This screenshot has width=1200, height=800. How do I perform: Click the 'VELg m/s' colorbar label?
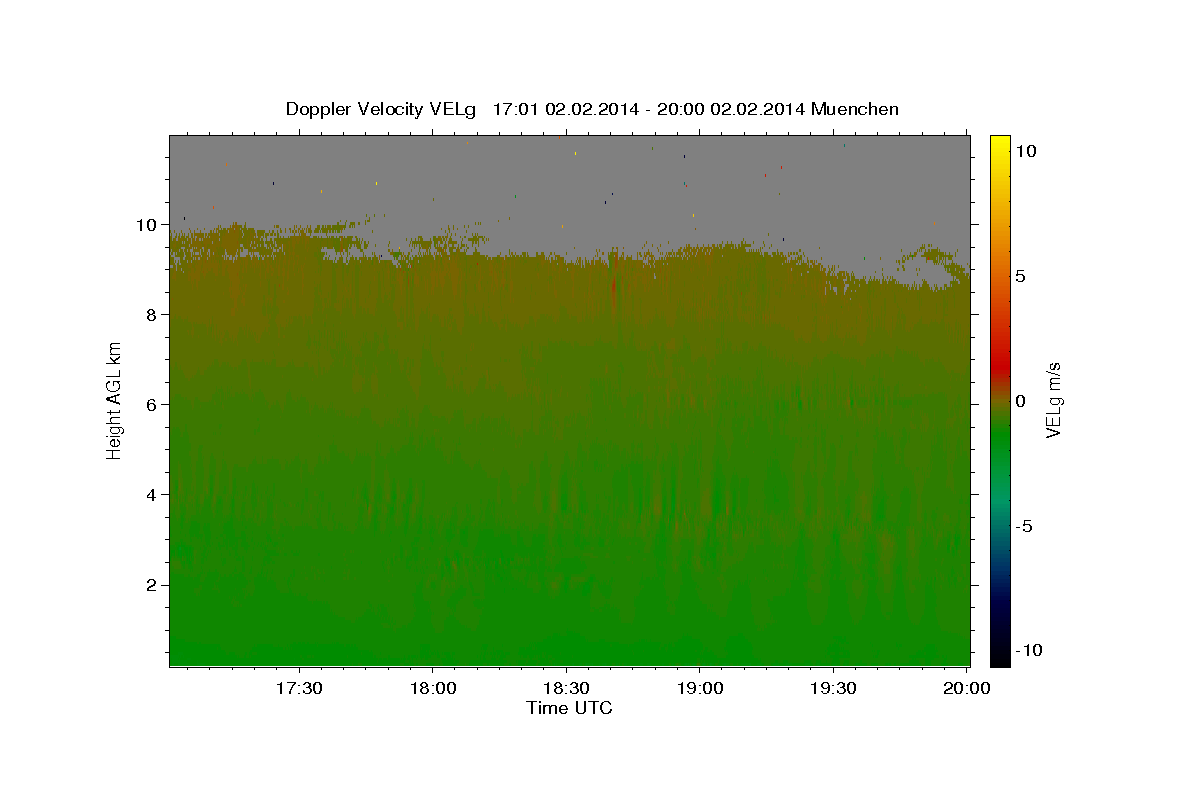pos(1053,399)
